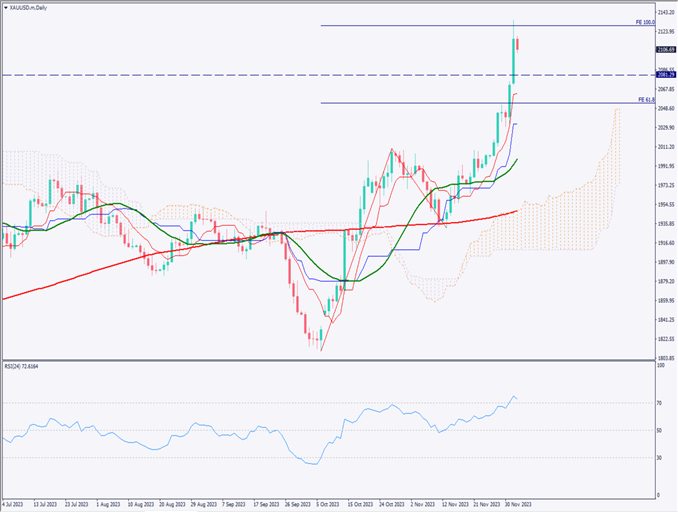678x512 pixels.
Task: Select the current price tag 2106.69
Action: click(x=664, y=48)
